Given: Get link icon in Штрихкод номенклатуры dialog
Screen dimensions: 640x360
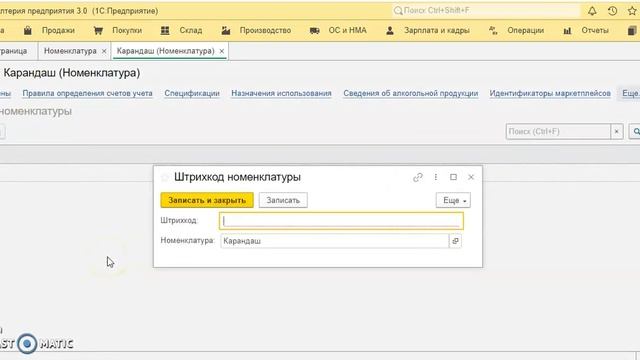Looking at the screenshot, I should (418, 177).
